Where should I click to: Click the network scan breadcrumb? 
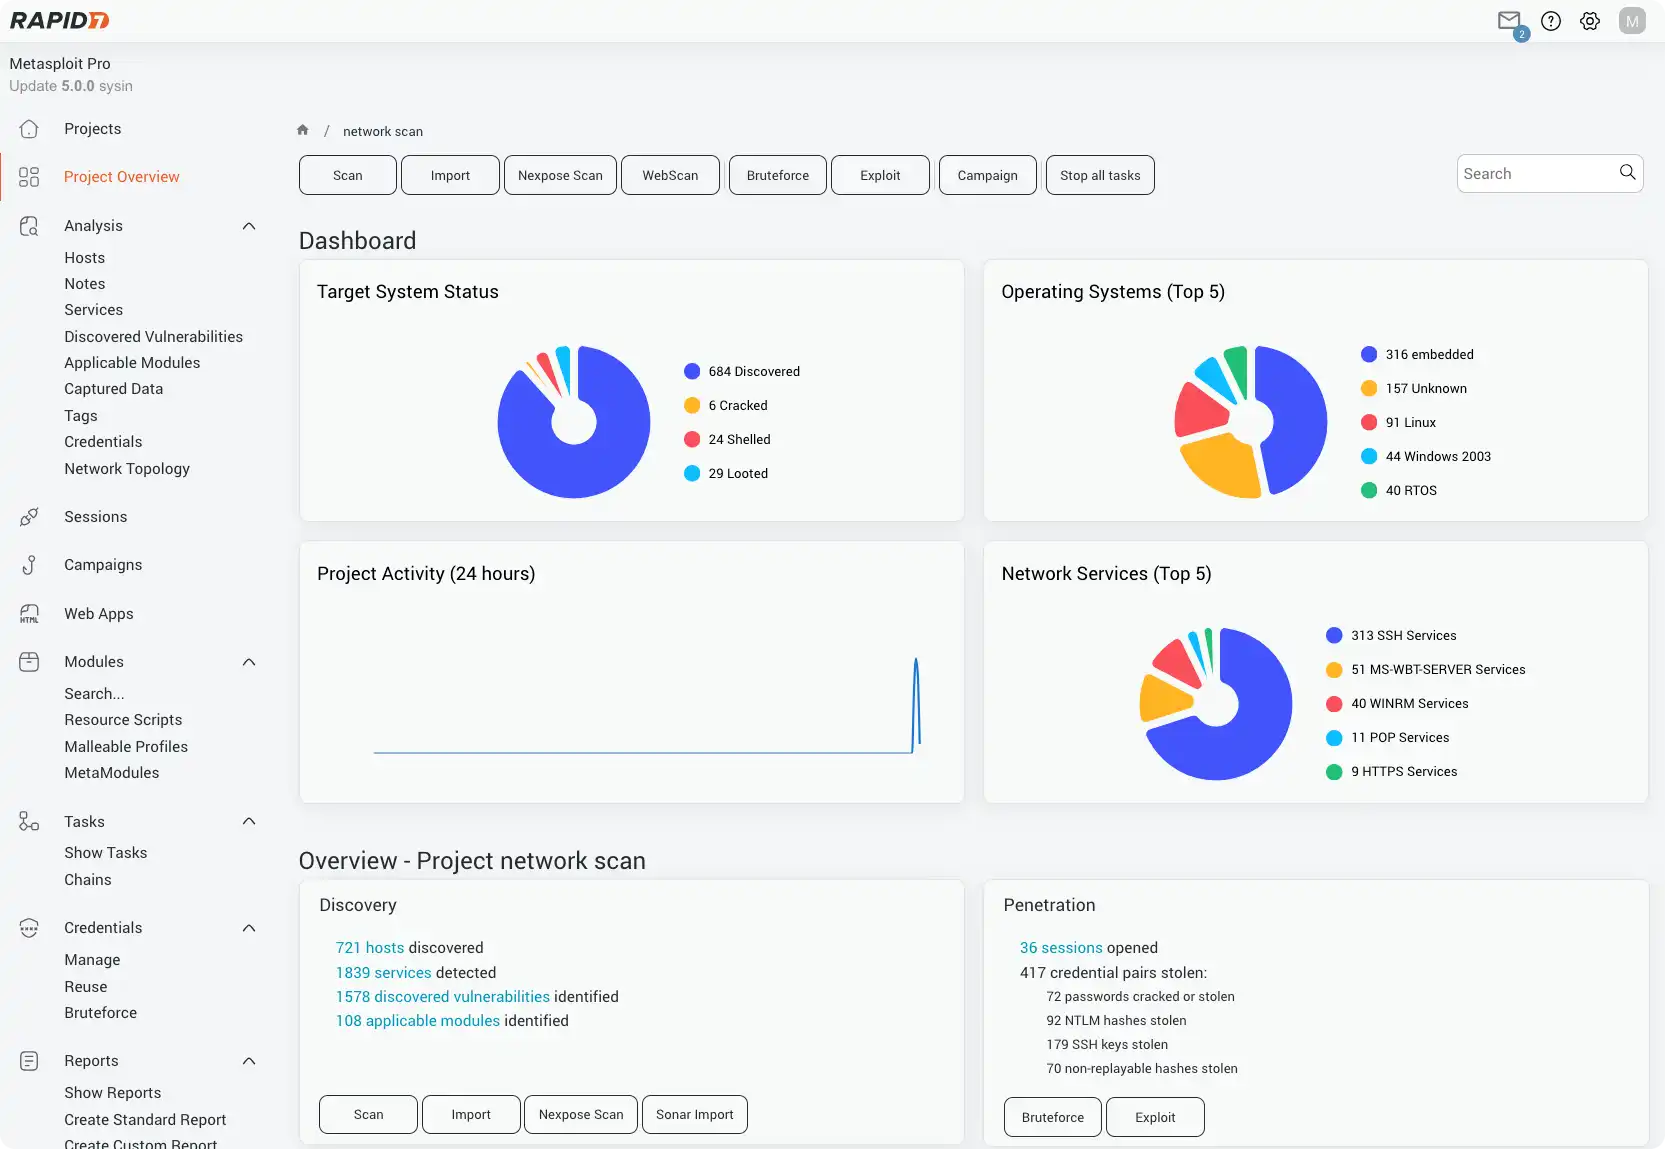point(383,131)
